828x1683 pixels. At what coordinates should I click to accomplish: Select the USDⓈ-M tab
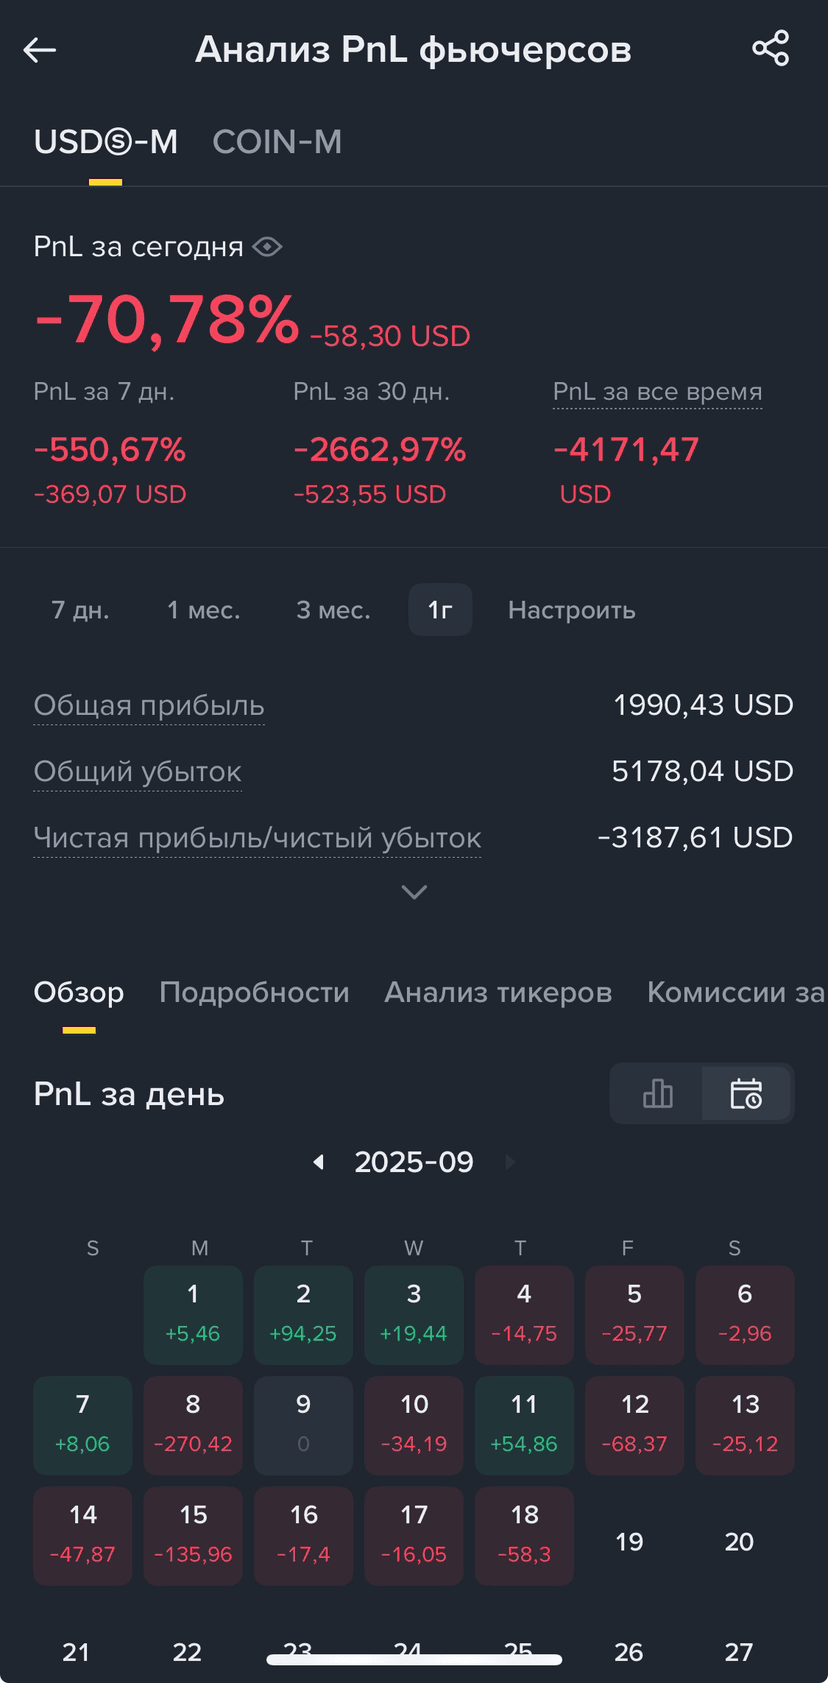(x=106, y=142)
